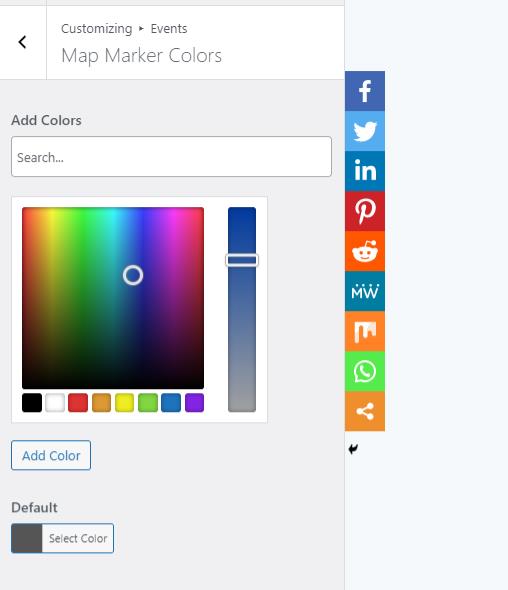Viewport: 508px width, 590px height.
Task: Click the Add Color button
Action: click(x=51, y=455)
